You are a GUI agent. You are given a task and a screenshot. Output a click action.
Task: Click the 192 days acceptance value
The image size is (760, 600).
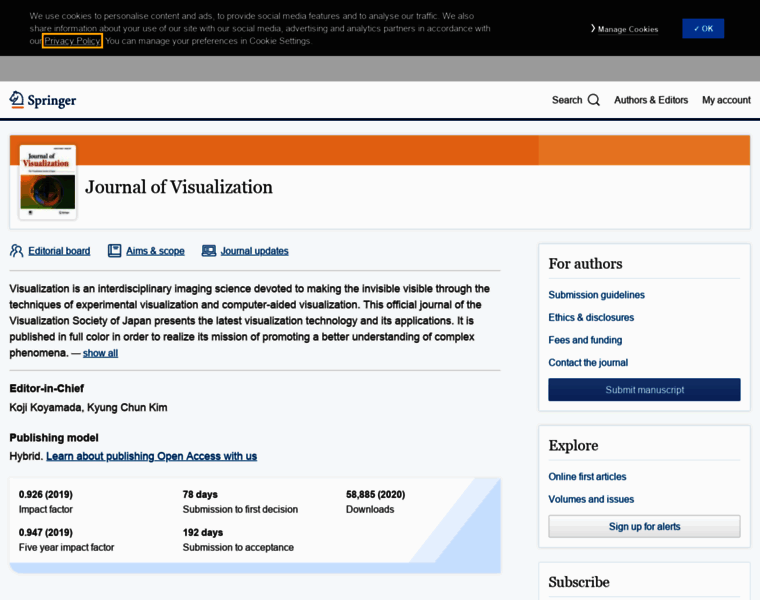tap(203, 532)
